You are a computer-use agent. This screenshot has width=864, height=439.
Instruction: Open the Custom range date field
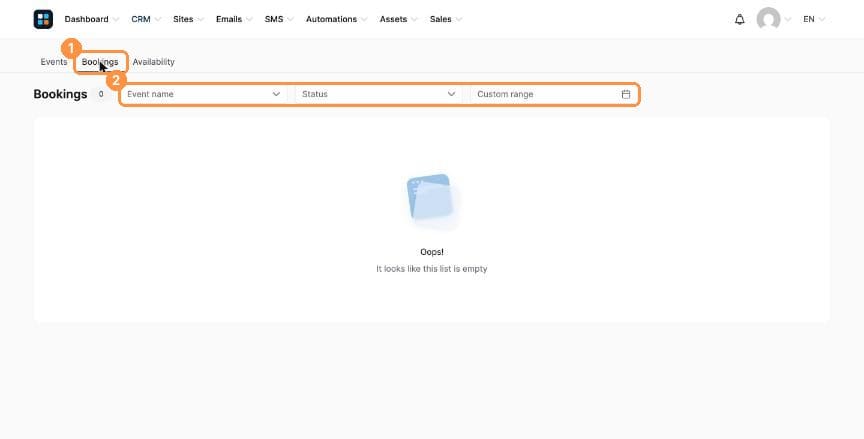554,94
